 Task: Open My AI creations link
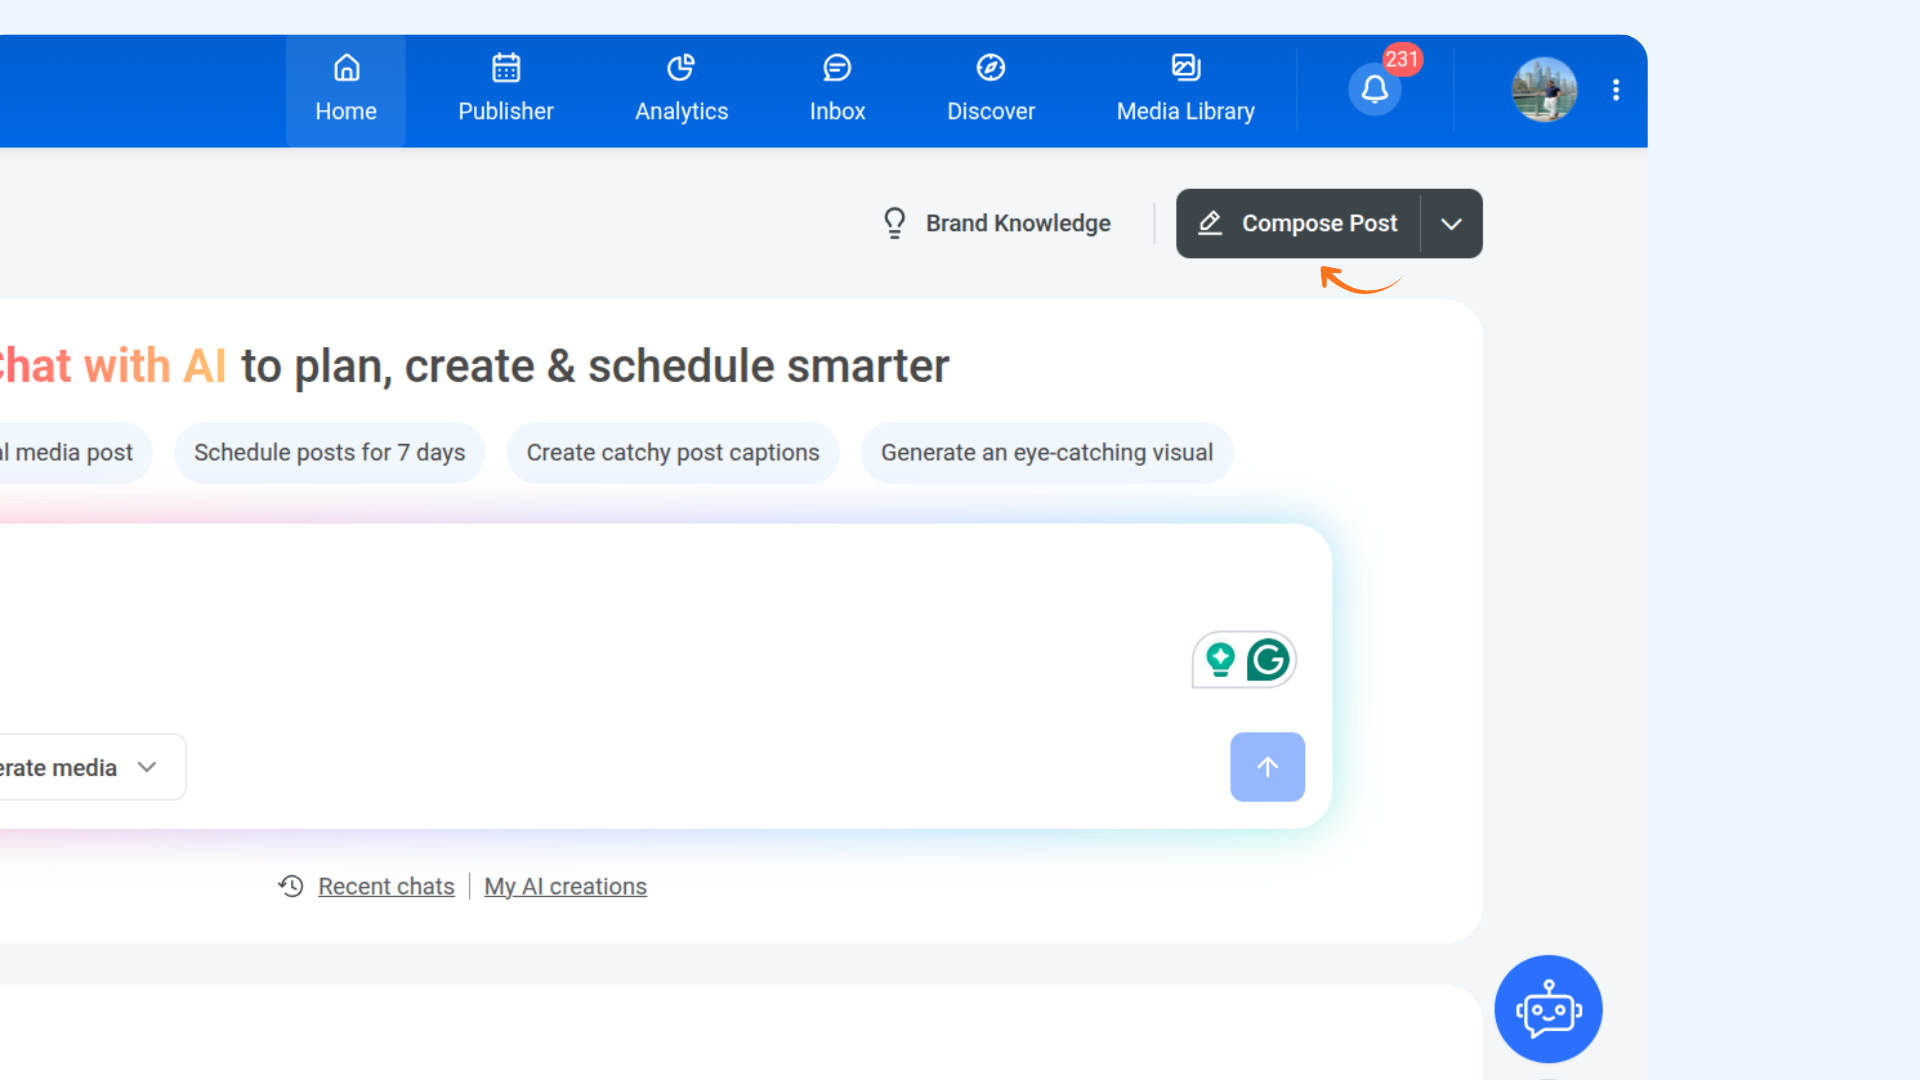(565, 886)
